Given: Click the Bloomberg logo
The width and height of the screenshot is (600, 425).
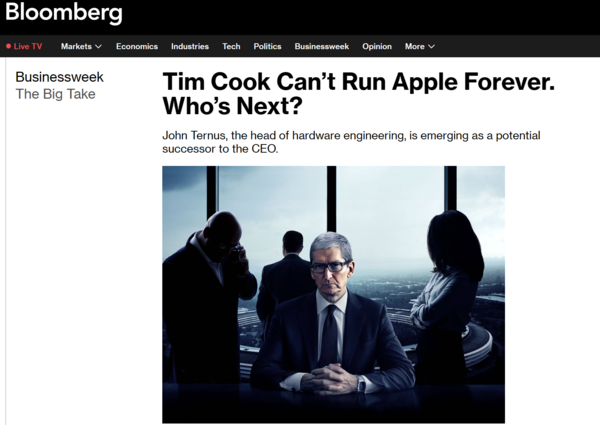Looking at the screenshot, I should pyautogui.click(x=64, y=12).
